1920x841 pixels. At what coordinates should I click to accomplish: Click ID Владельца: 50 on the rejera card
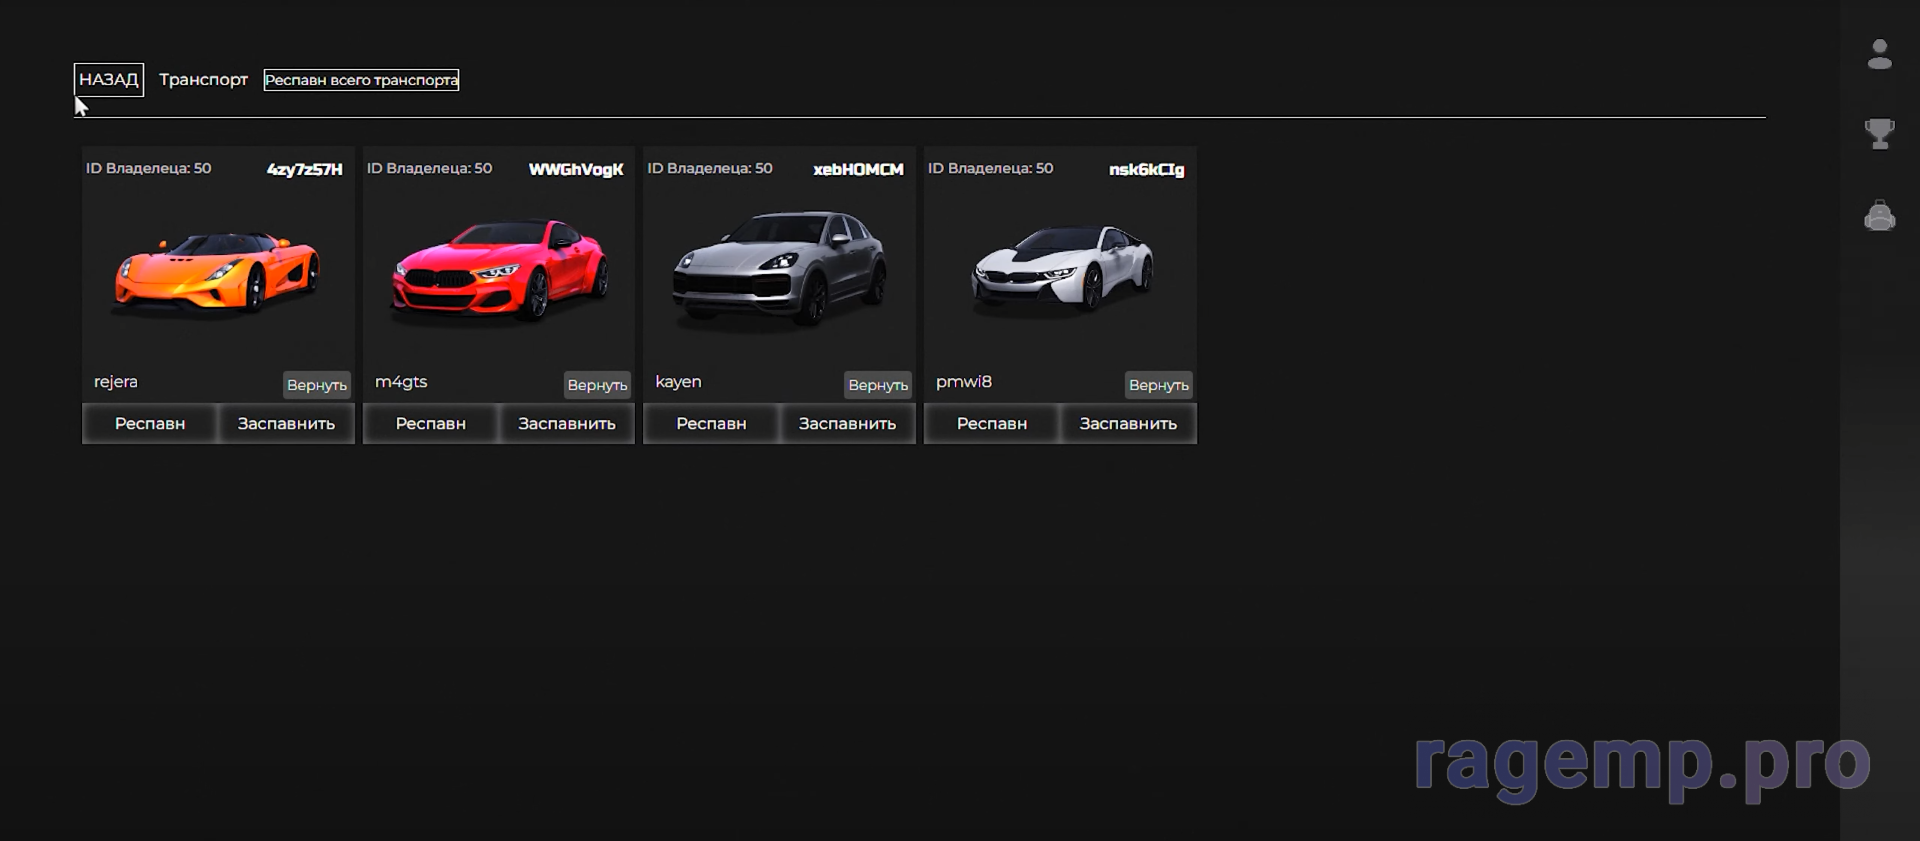149,168
